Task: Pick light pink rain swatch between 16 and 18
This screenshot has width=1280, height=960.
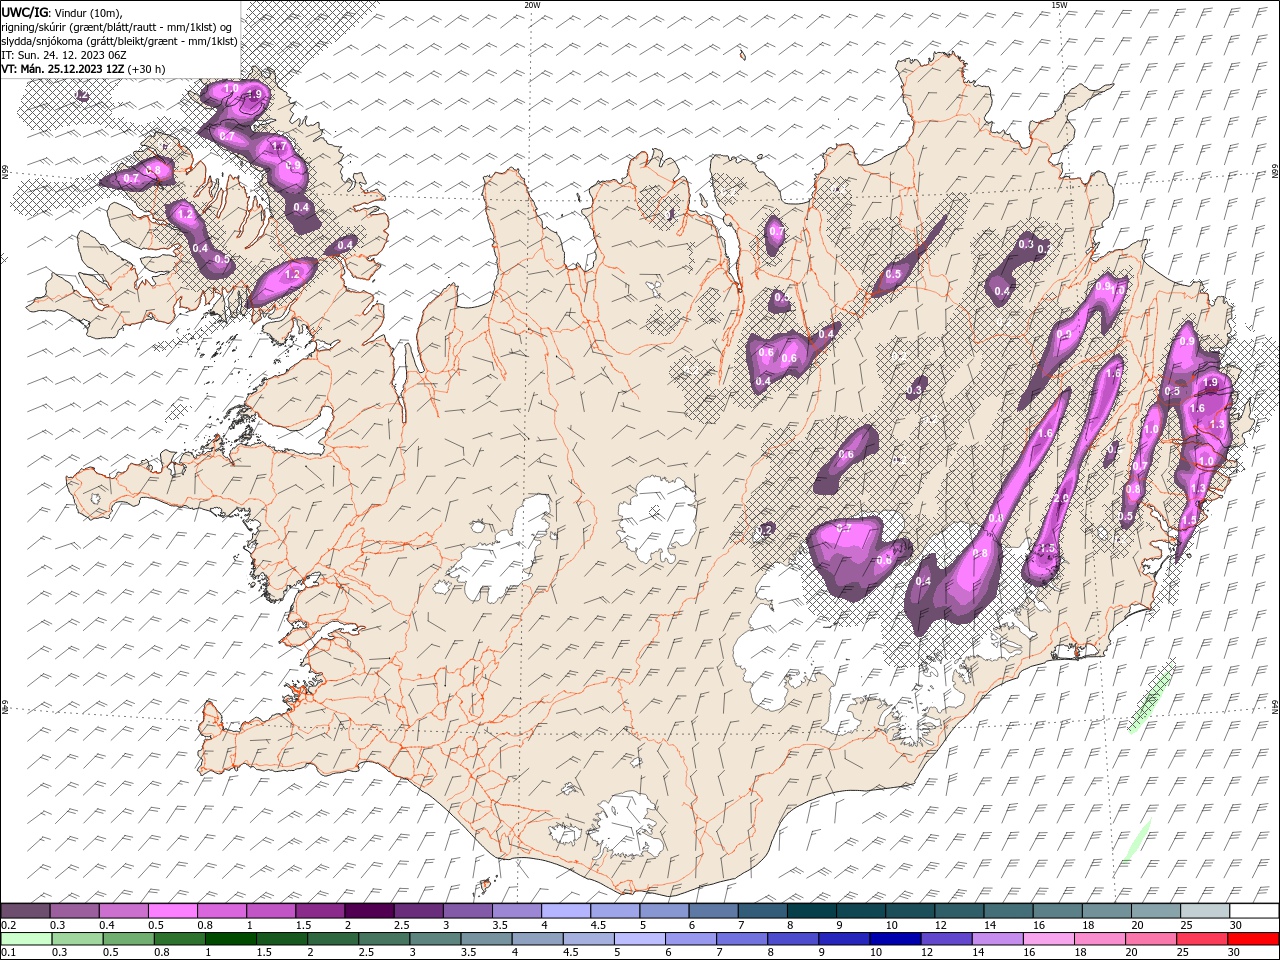Action: [x=1047, y=939]
